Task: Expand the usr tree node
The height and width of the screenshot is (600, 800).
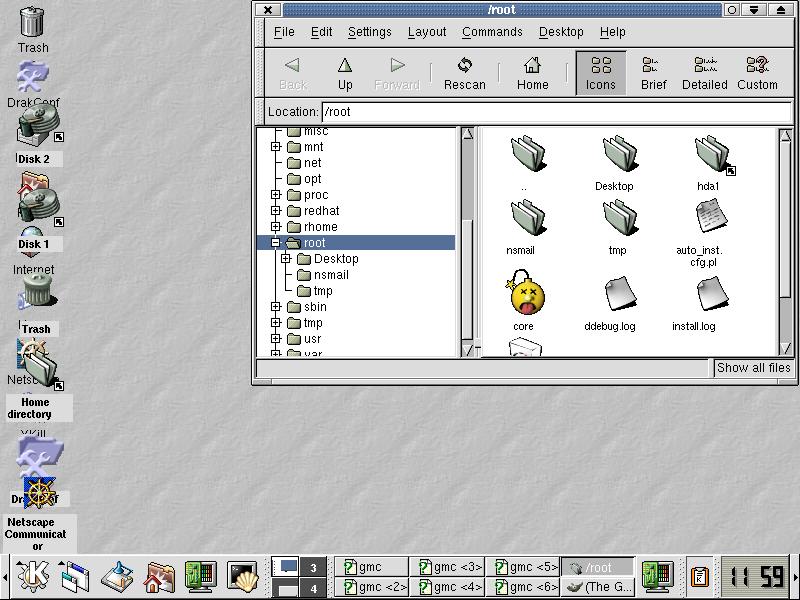Action: point(276,339)
